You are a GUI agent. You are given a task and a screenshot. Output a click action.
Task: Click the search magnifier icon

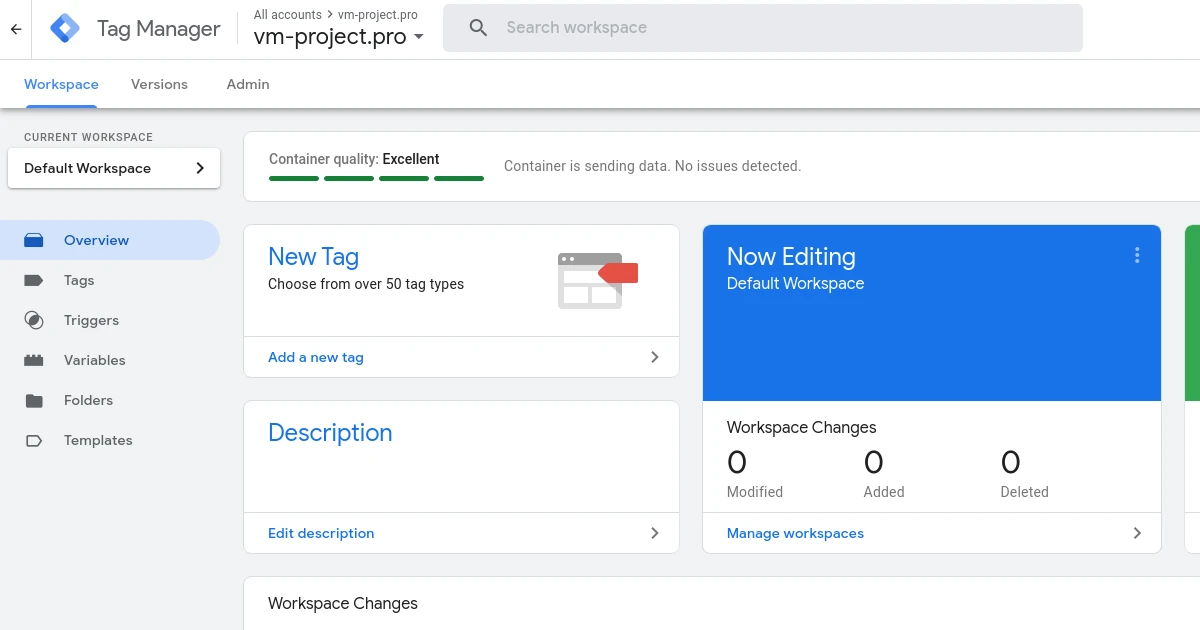[478, 28]
